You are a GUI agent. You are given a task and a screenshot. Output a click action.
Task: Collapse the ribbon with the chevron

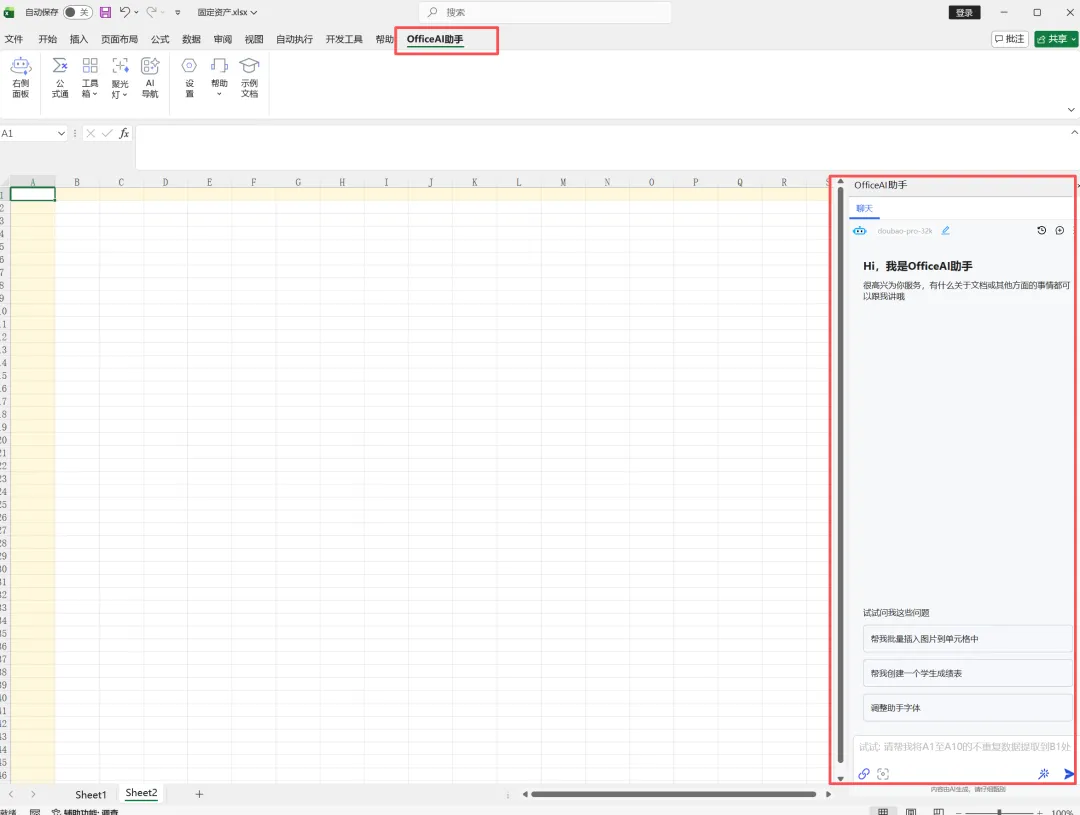click(1071, 110)
